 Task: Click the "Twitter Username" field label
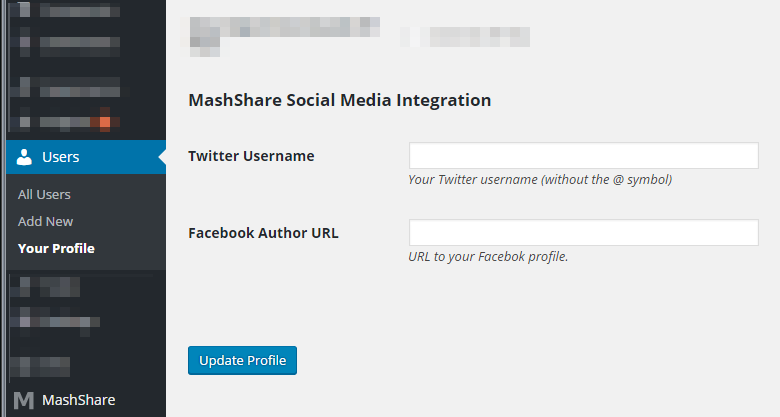tap(251, 156)
